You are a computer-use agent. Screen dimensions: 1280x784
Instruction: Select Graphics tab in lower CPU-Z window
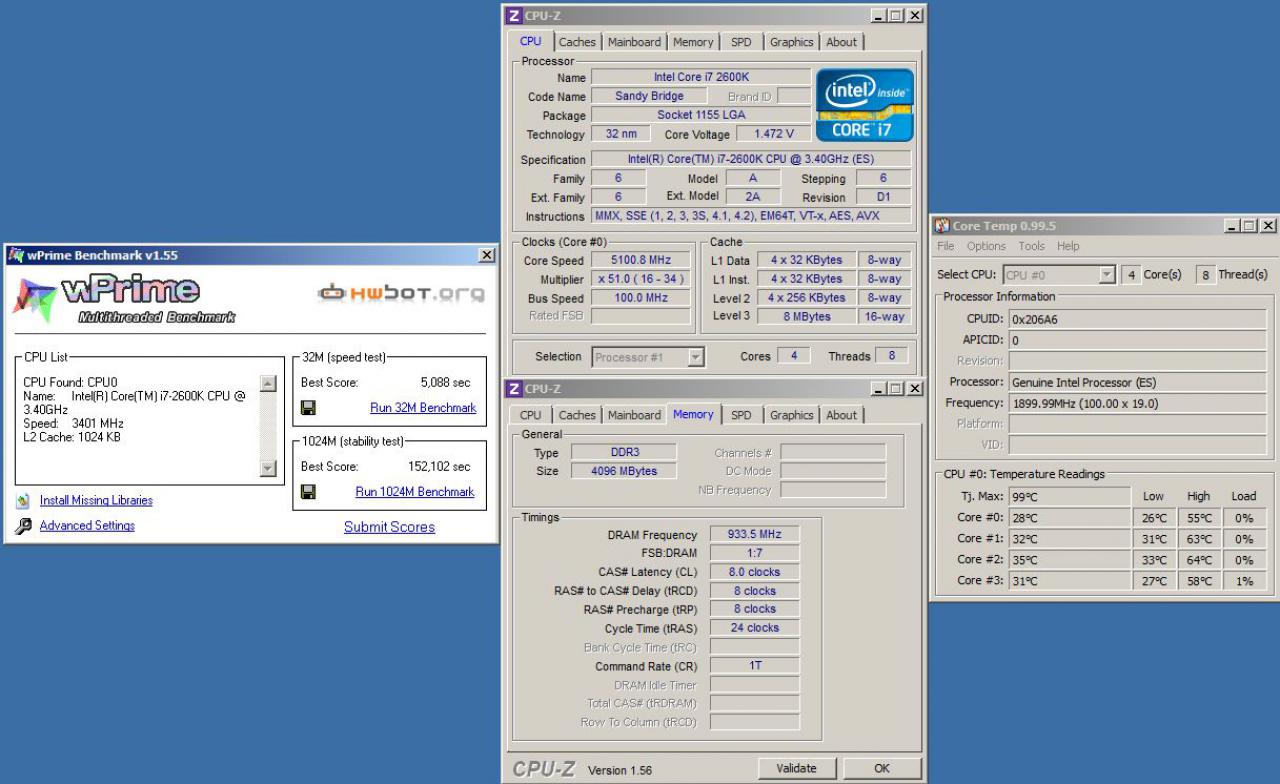point(792,415)
